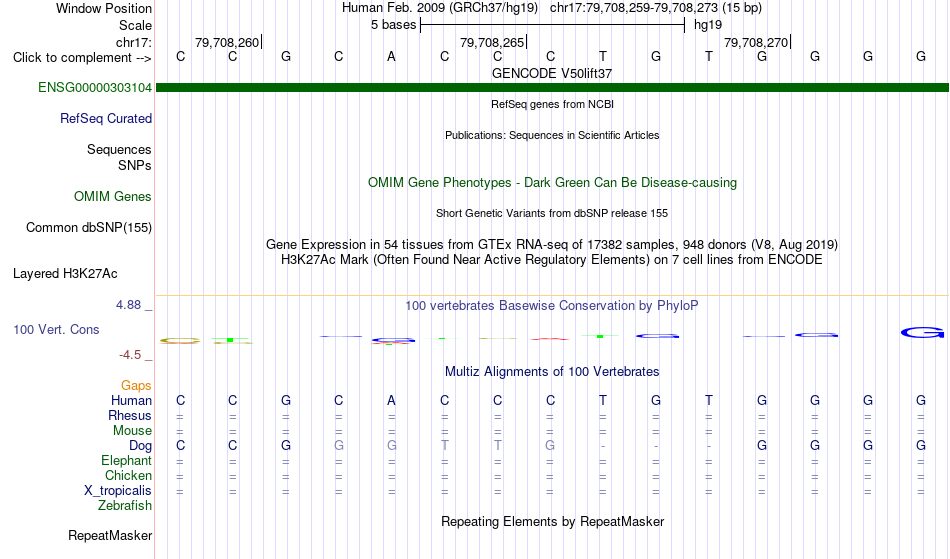This screenshot has height=559, width=950.
Task: Click 'Repeating Elements by RepeatMasker' title
Action: (x=553, y=522)
